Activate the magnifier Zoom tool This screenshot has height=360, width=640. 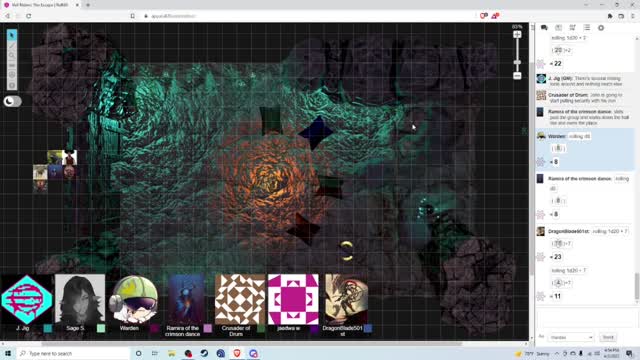pyautogui.click(x=12, y=55)
